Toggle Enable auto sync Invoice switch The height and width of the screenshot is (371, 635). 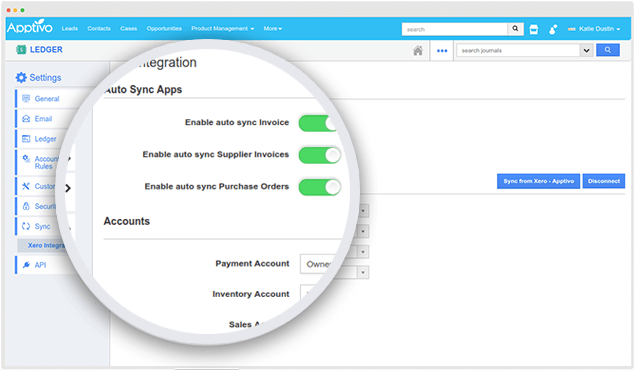(319, 123)
